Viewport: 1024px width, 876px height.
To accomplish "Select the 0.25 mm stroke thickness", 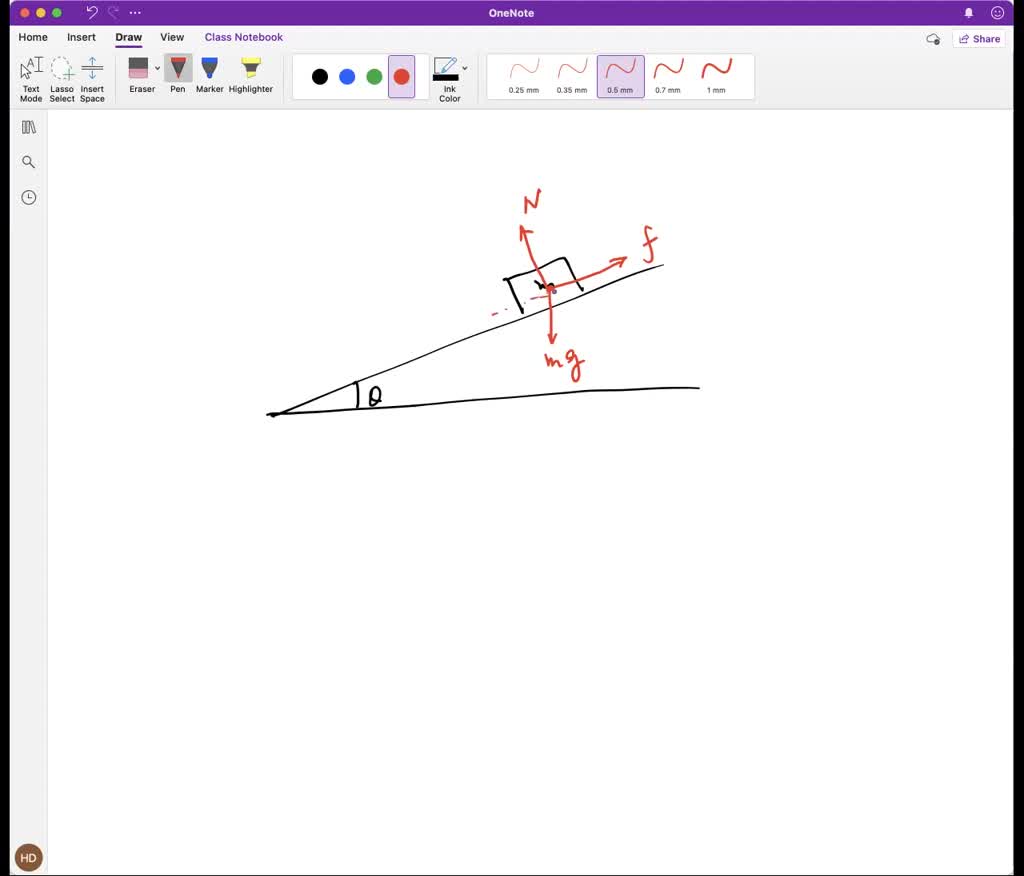I will 526,77.
